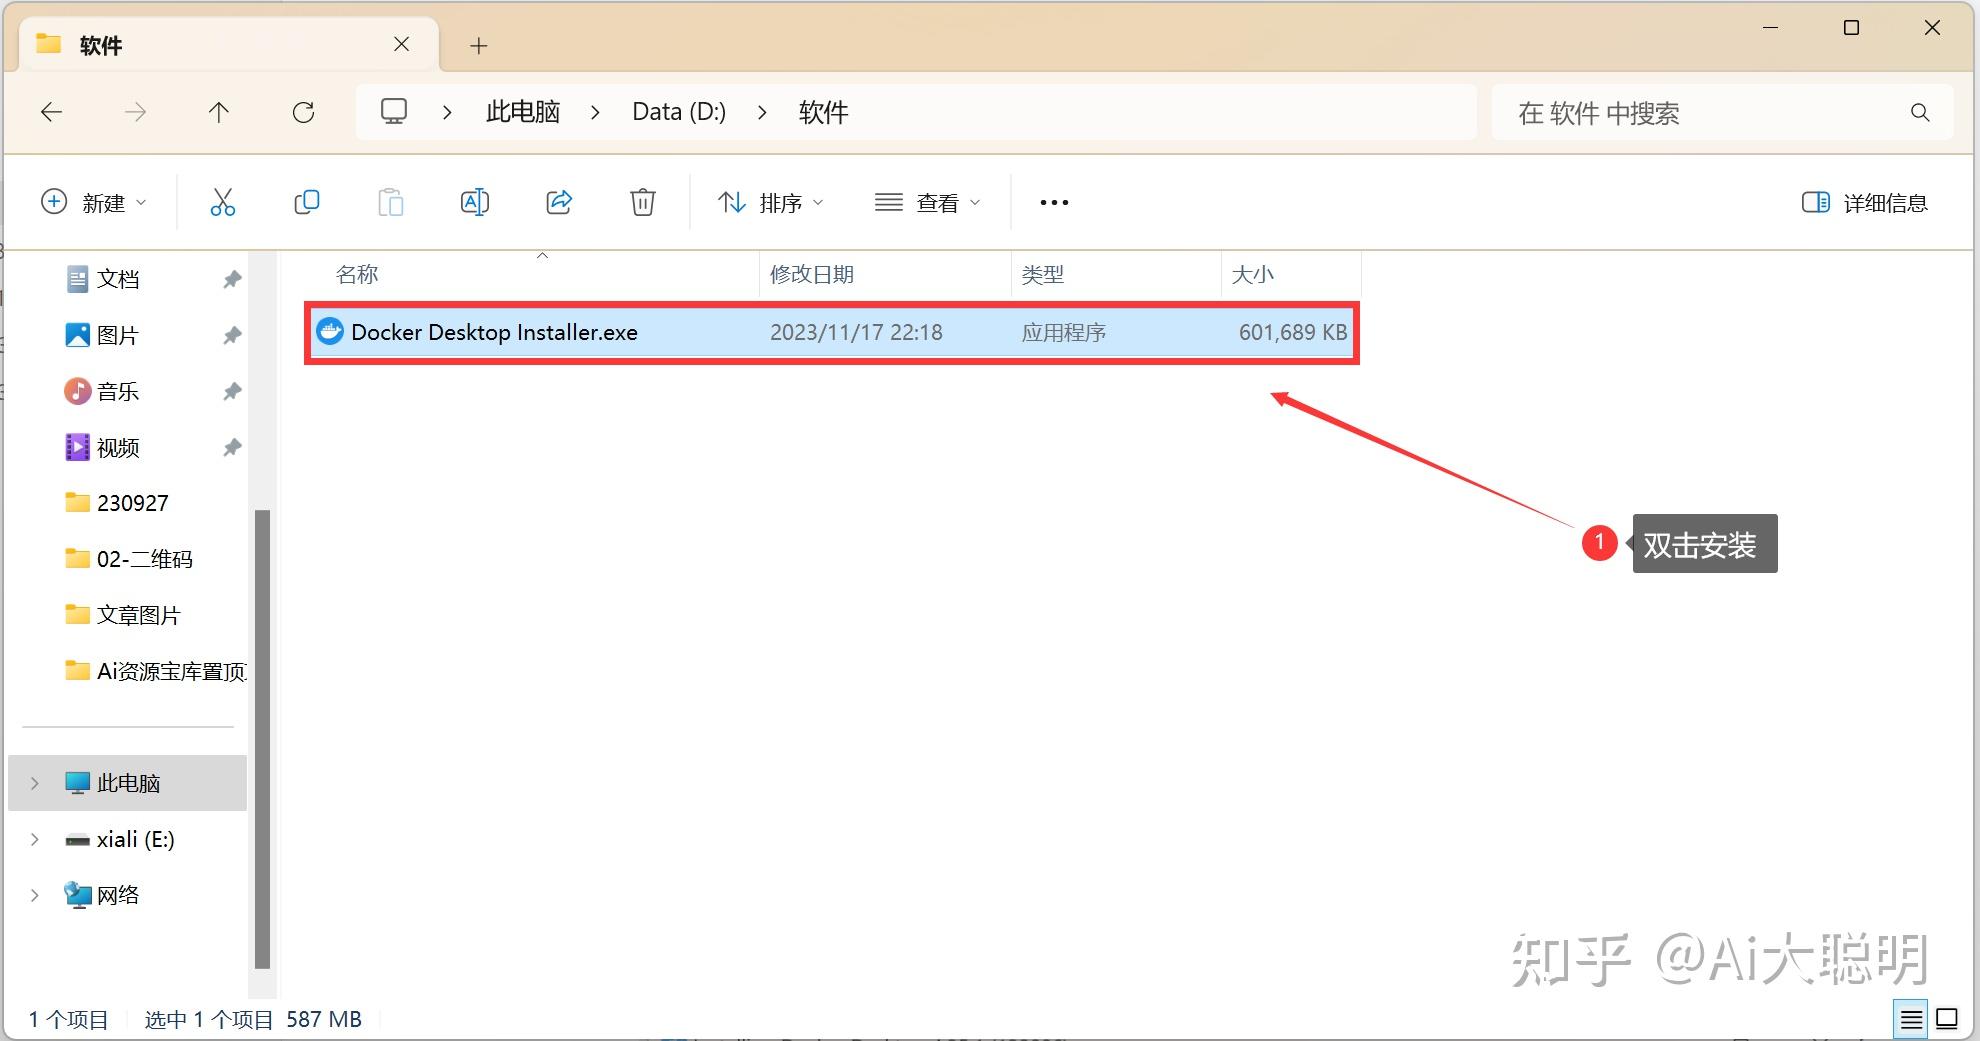
Task: Open folder 文章图片 in sidebar
Action: 138,615
